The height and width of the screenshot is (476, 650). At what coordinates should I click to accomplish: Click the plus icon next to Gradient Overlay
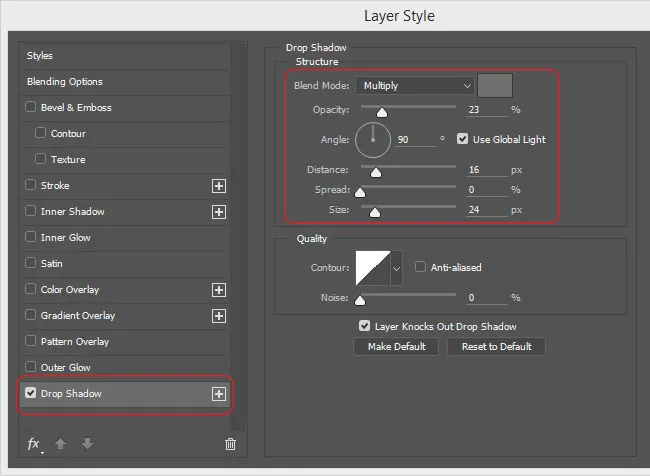click(219, 316)
